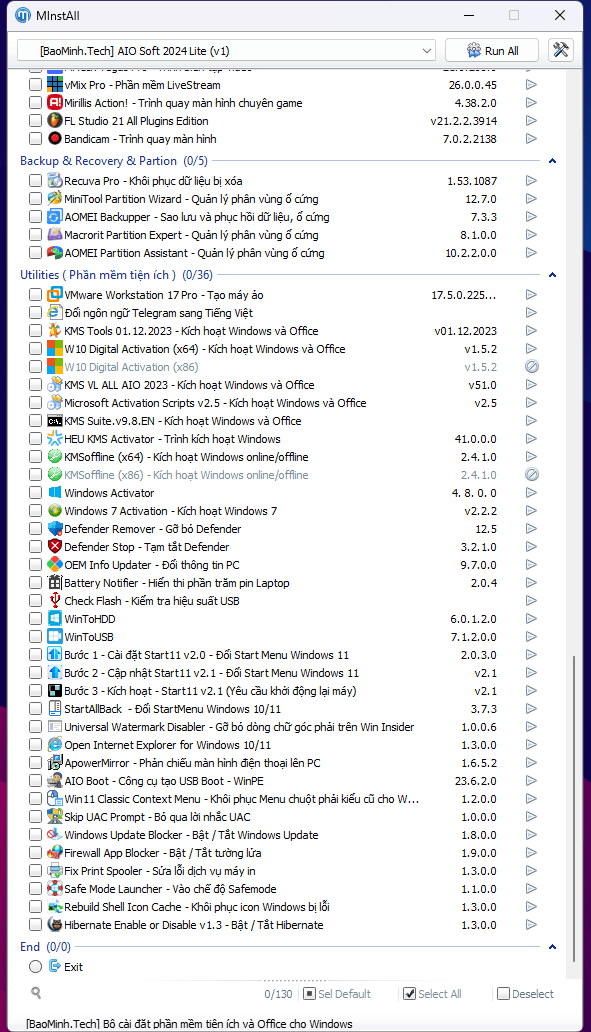Click the MiniTool Partition Wizard icon
The image size is (591, 1032).
[x=55, y=199]
